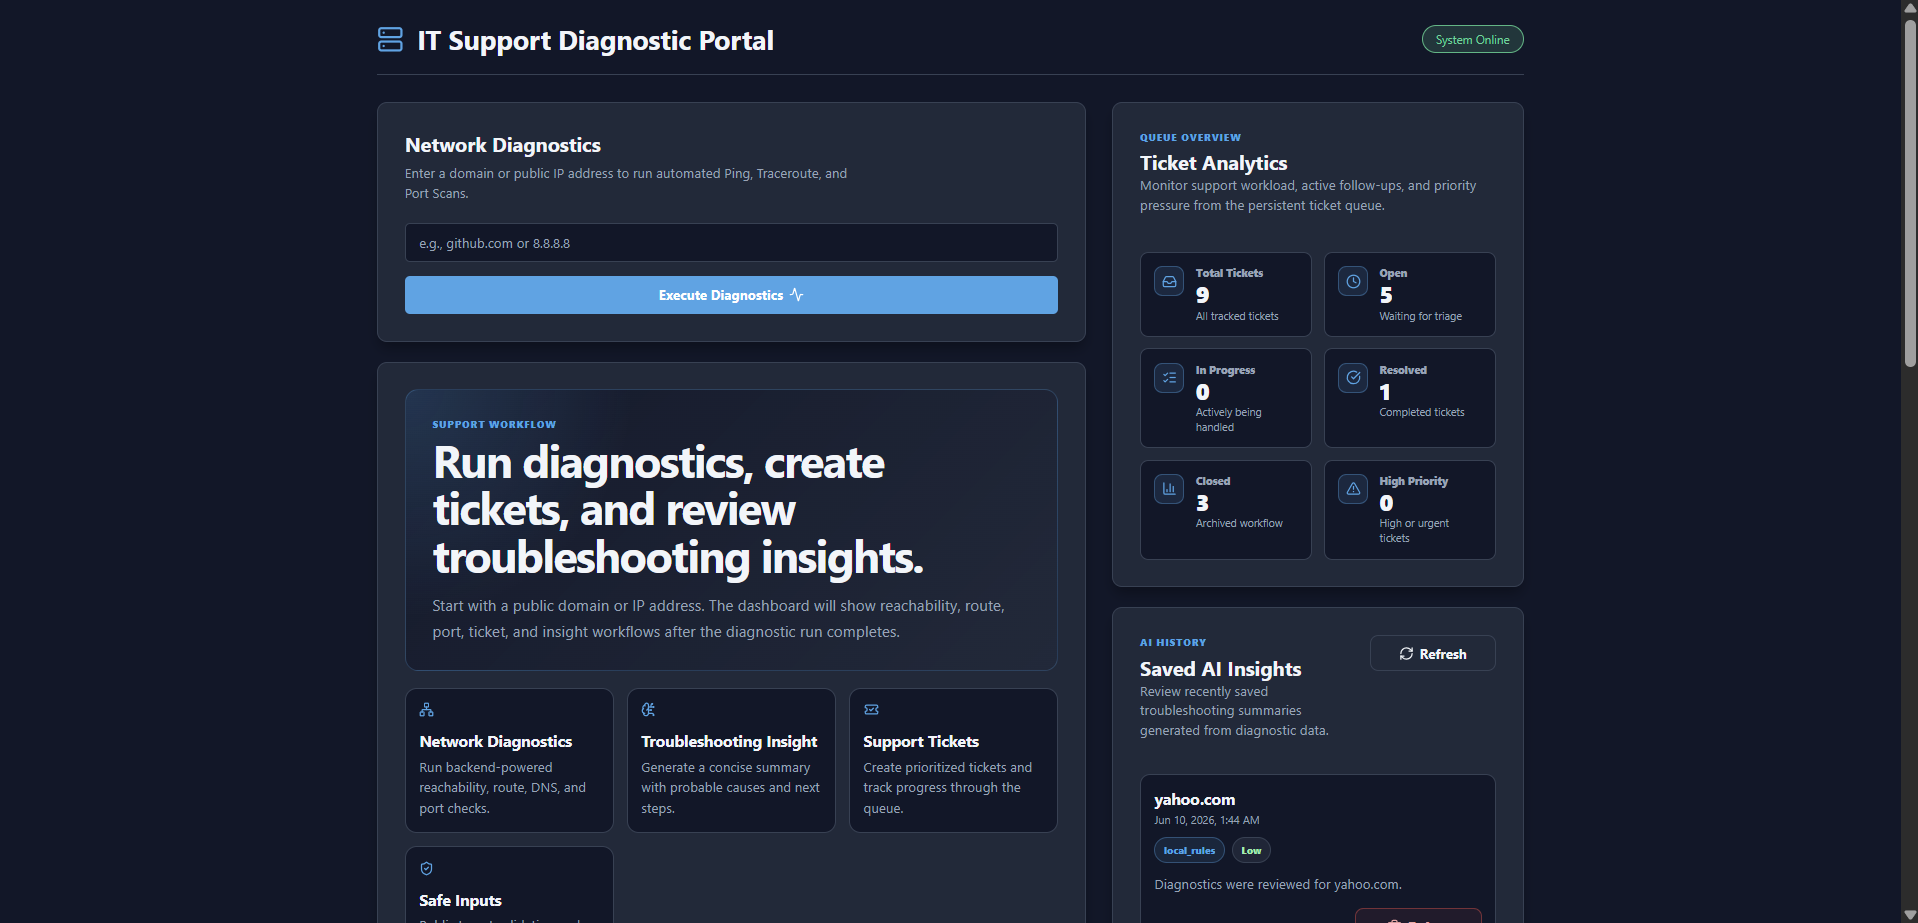
Task: Click the "Support Tickets" card title
Action: point(921,742)
